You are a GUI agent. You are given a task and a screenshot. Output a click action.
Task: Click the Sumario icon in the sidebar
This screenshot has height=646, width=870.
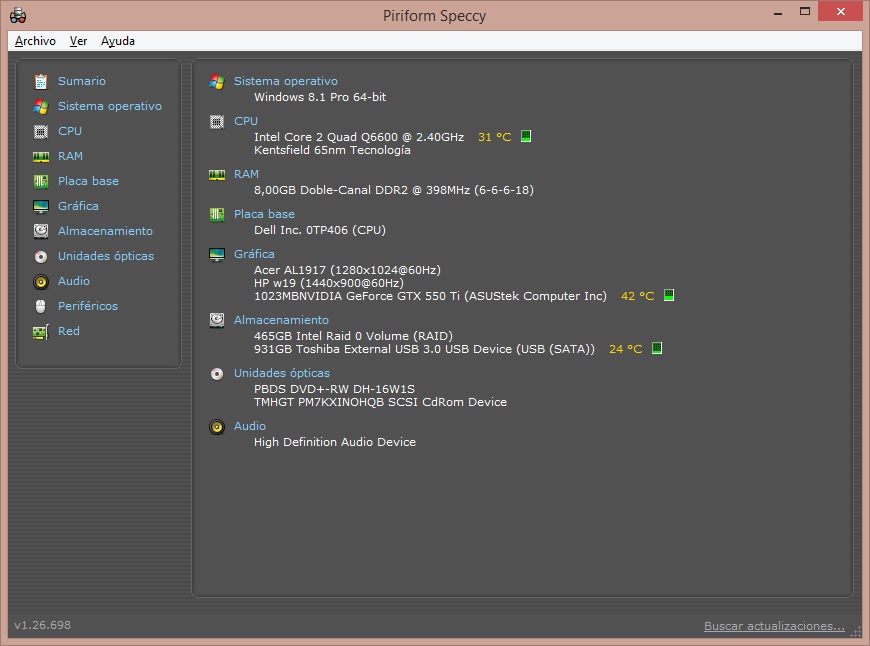41,81
